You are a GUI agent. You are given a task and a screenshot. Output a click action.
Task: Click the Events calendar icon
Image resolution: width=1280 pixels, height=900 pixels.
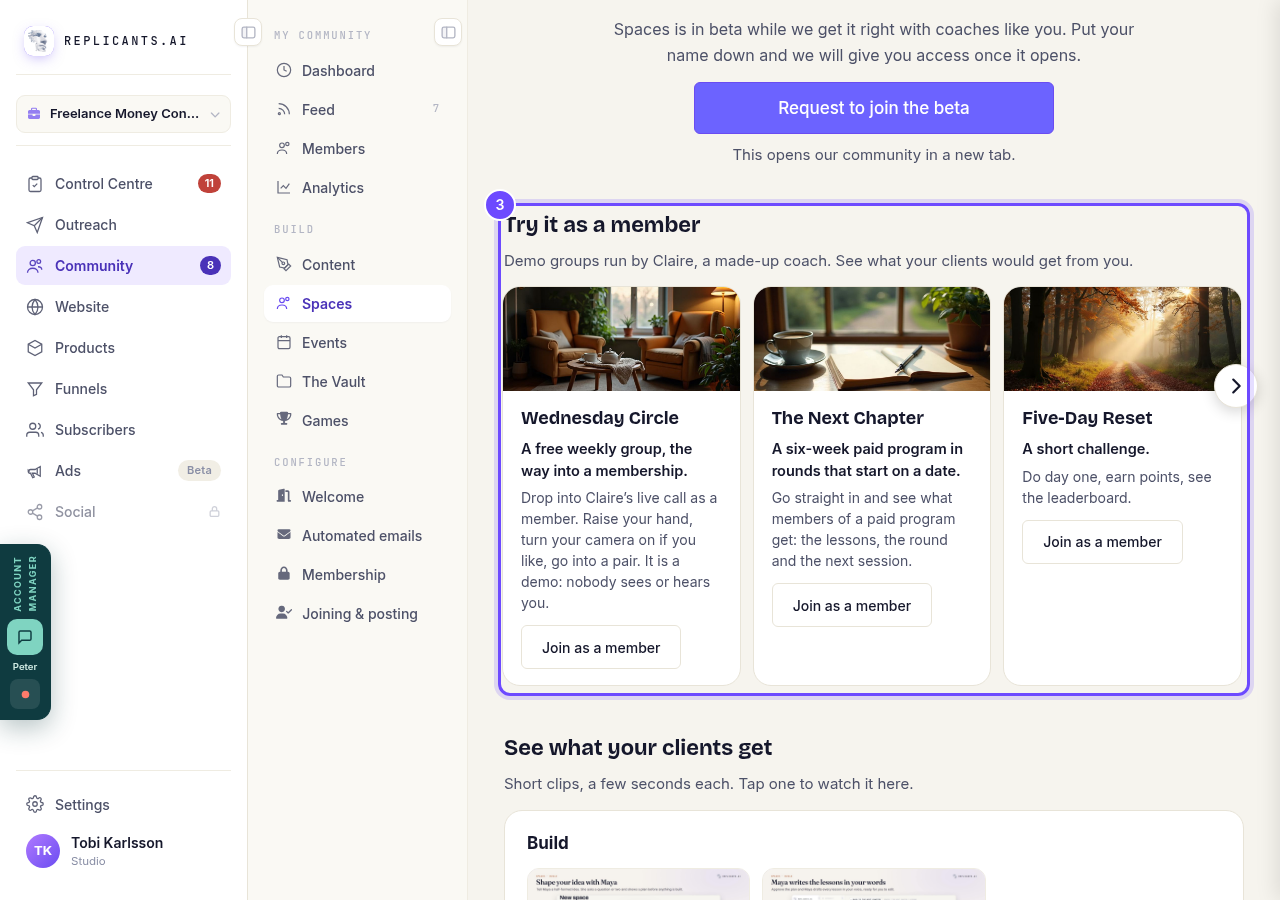click(284, 343)
